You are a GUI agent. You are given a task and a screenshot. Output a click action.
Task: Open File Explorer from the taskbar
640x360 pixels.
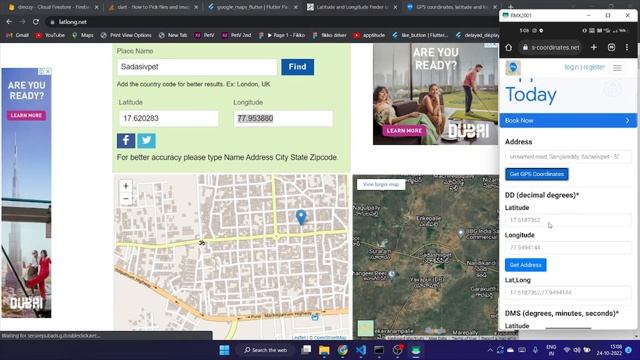[x=324, y=350]
